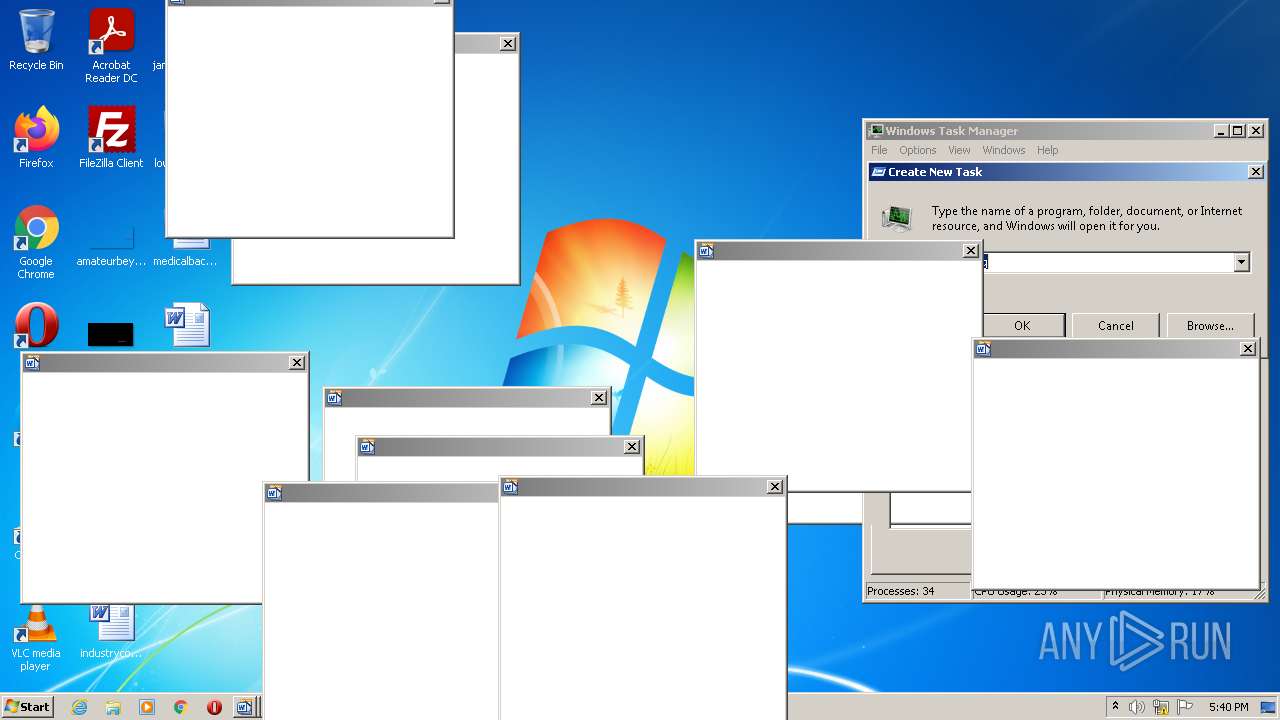Open Internet Explorer from the taskbar
The height and width of the screenshot is (720, 1280).
click(79, 707)
